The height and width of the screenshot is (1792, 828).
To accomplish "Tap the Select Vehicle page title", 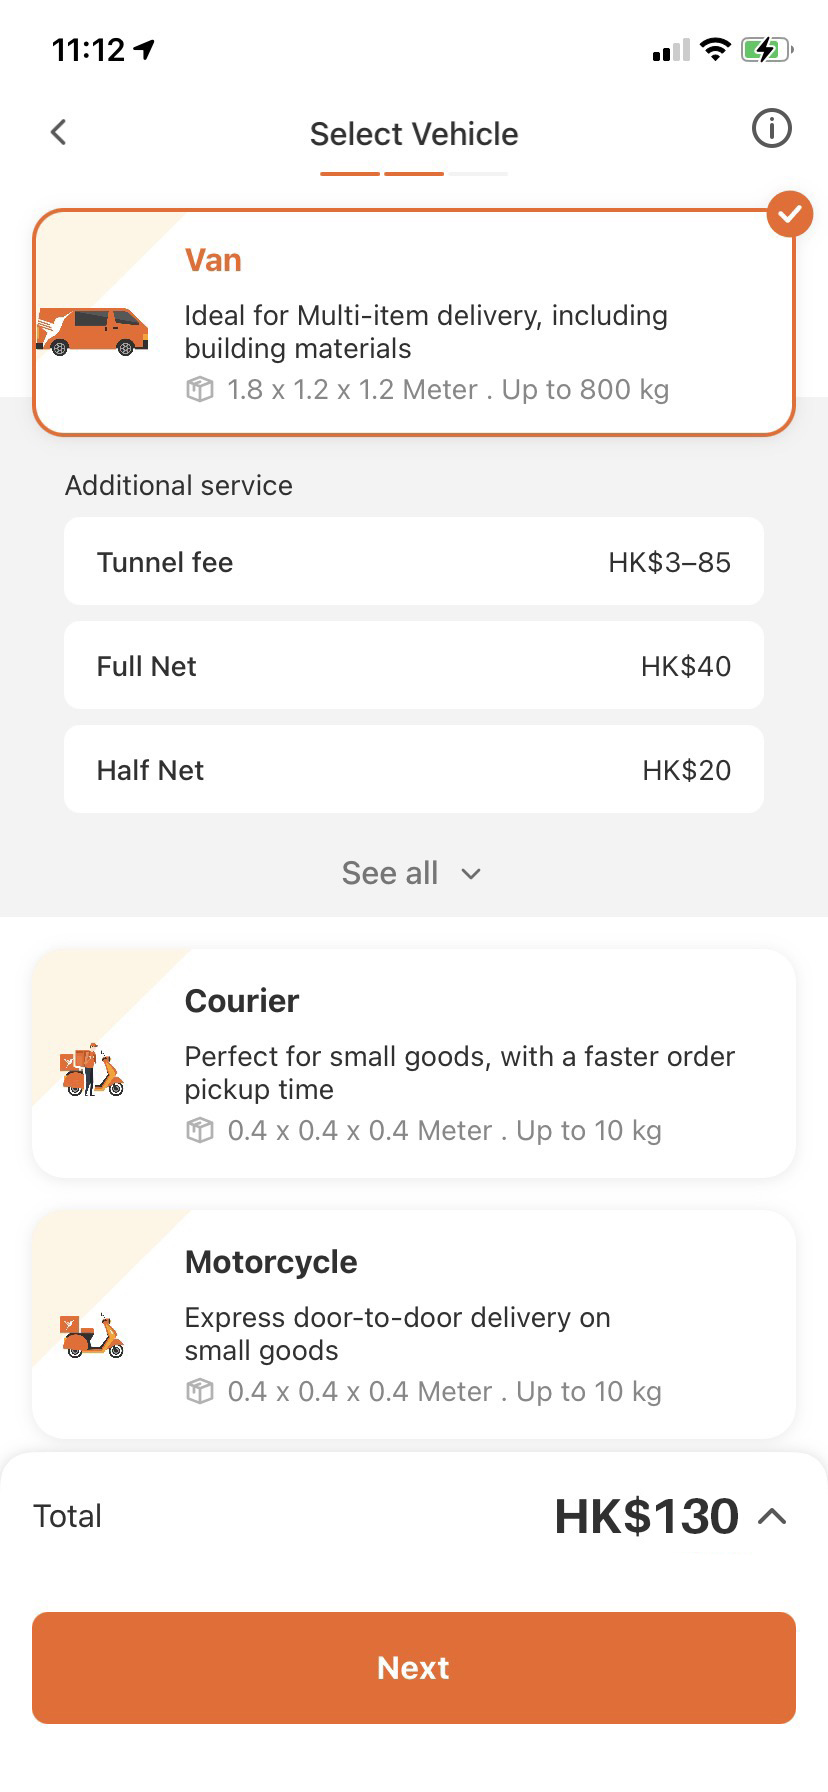I will pos(414,134).
